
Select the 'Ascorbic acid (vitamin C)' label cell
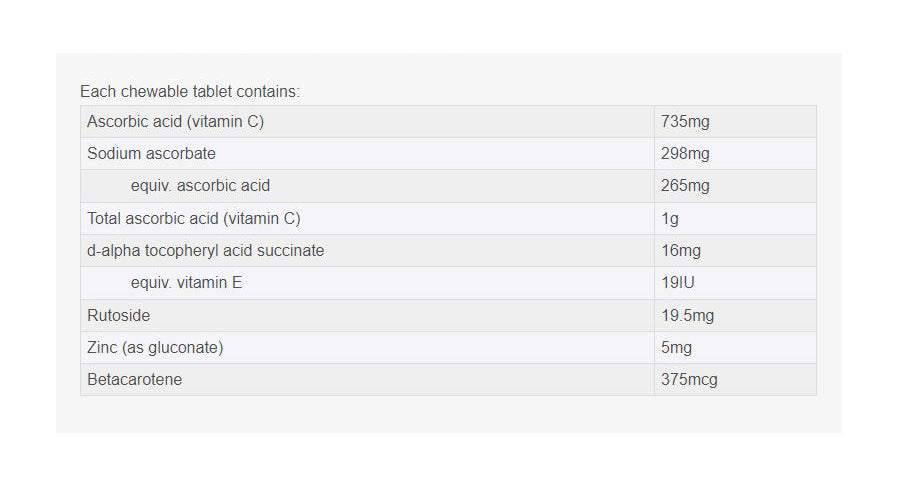(176, 122)
